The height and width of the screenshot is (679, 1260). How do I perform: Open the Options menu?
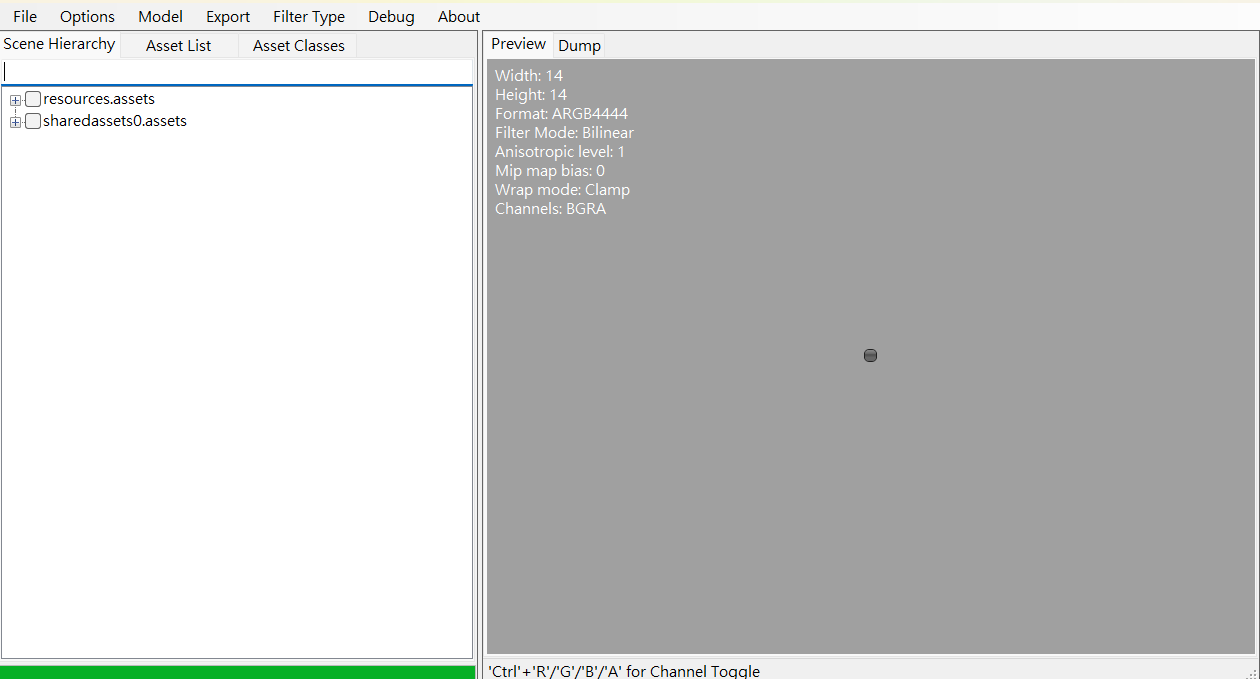(87, 16)
